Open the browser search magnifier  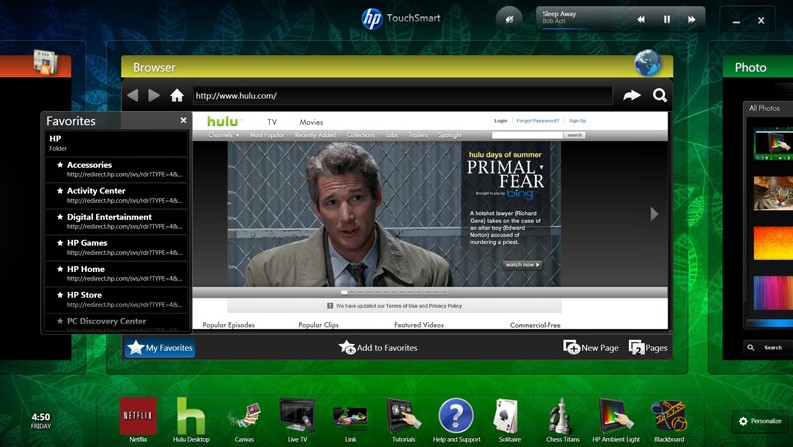(x=659, y=95)
